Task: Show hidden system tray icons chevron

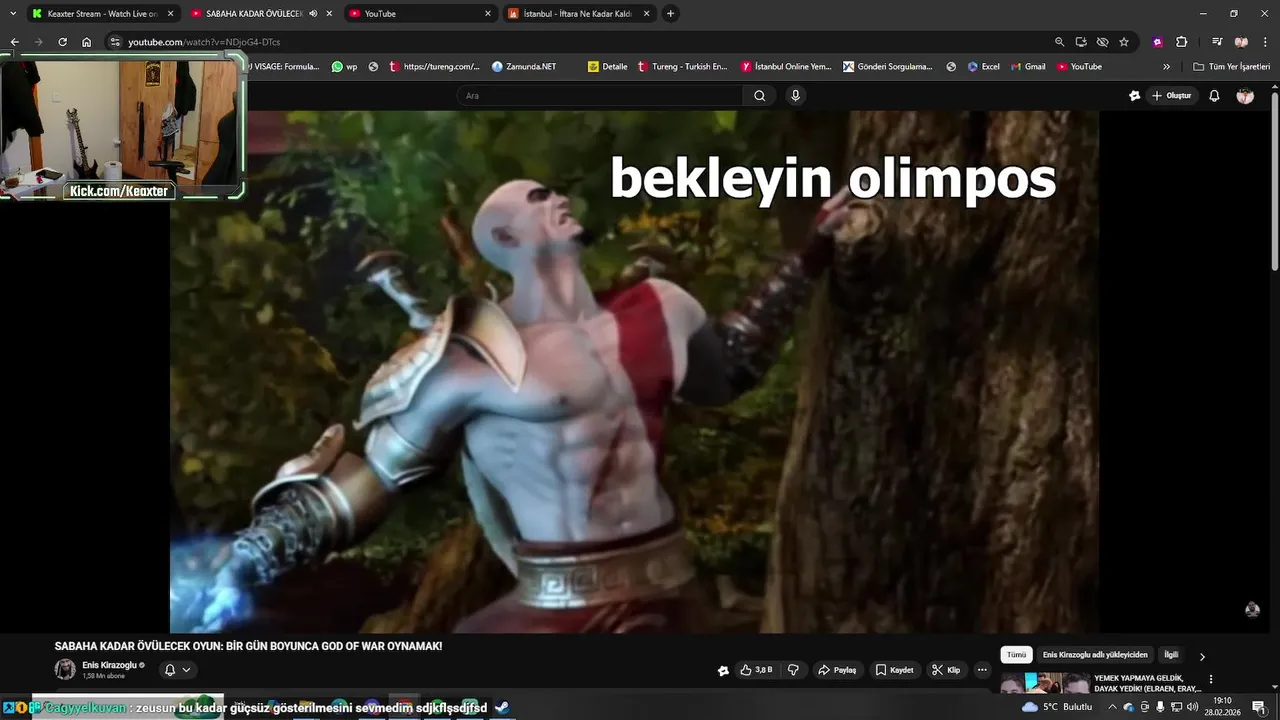Action: click(x=1112, y=707)
